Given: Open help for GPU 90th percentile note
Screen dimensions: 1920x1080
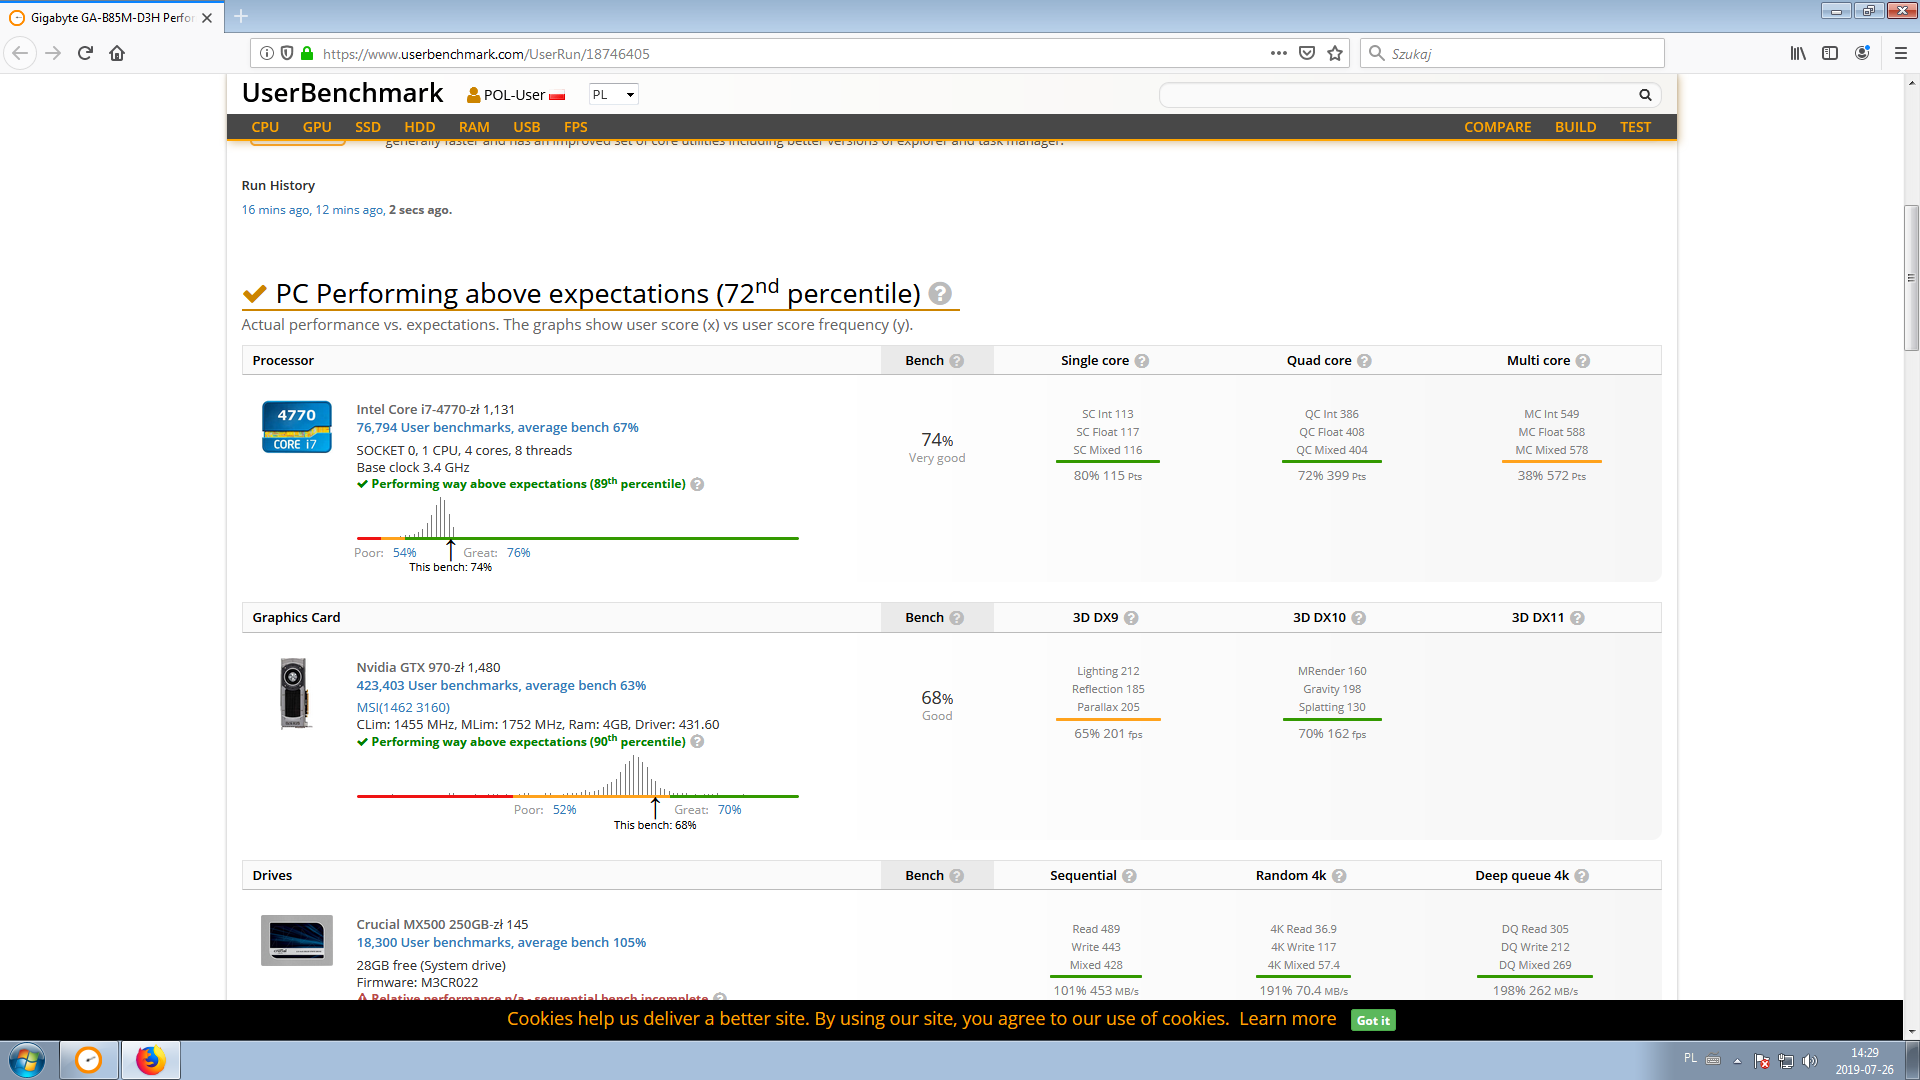Looking at the screenshot, I should 697,742.
